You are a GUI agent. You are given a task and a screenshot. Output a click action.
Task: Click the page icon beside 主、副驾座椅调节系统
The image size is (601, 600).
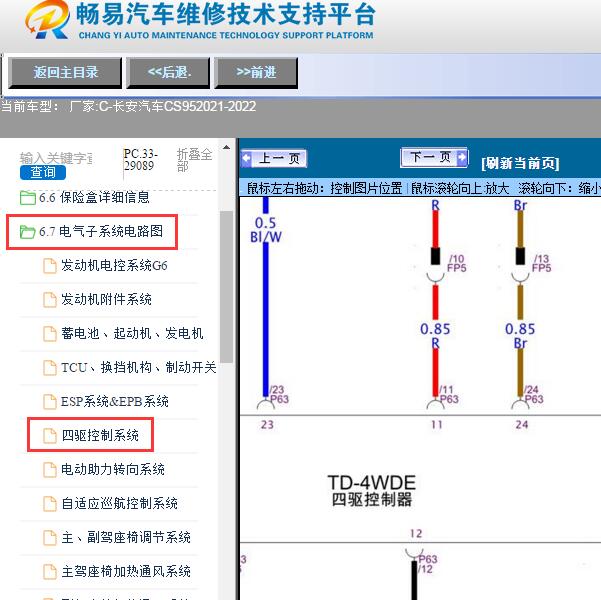[49, 538]
